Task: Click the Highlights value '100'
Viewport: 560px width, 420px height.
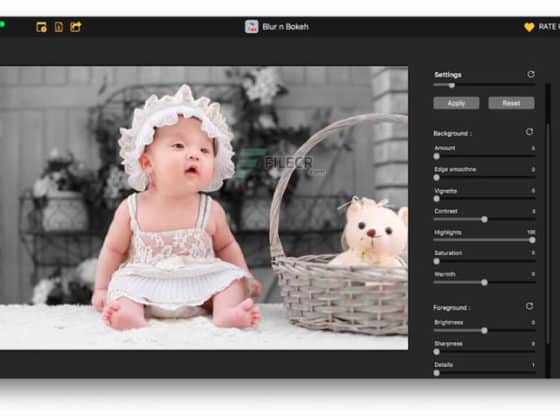Action: (531, 232)
